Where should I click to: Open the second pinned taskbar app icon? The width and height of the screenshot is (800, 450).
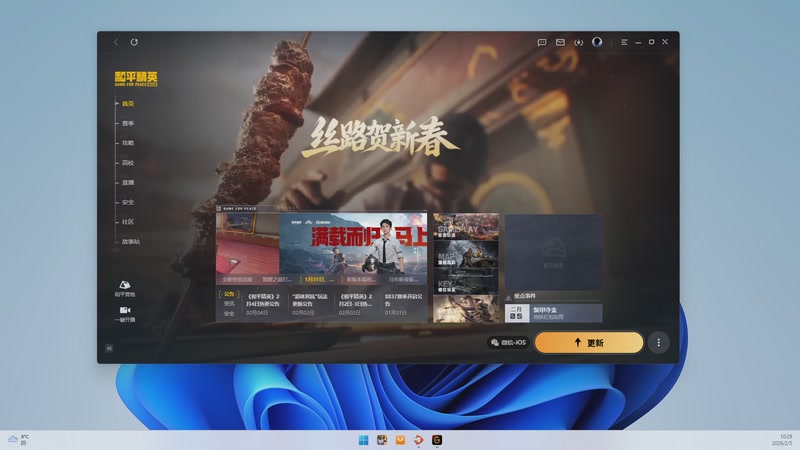[x=382, y=440]
